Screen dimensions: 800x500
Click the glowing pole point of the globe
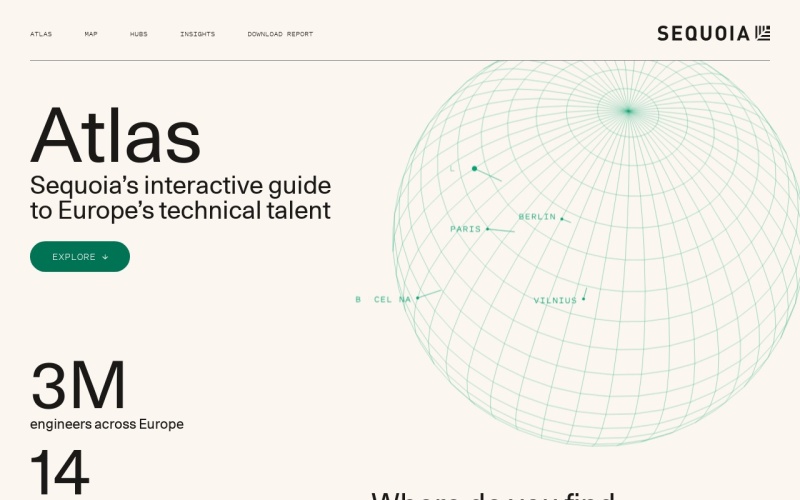pos(628,110)
